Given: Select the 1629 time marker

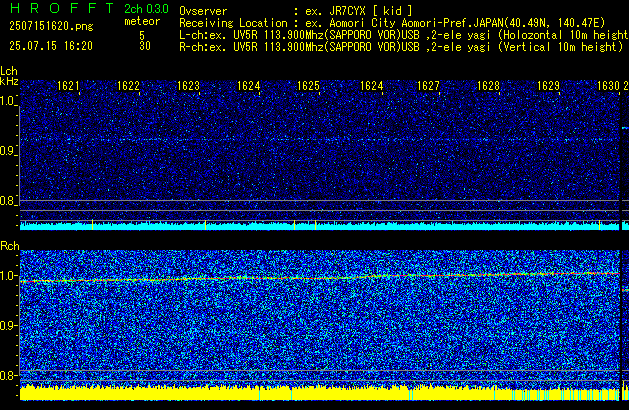Looking at the screenshot, I should click(548, 86).
